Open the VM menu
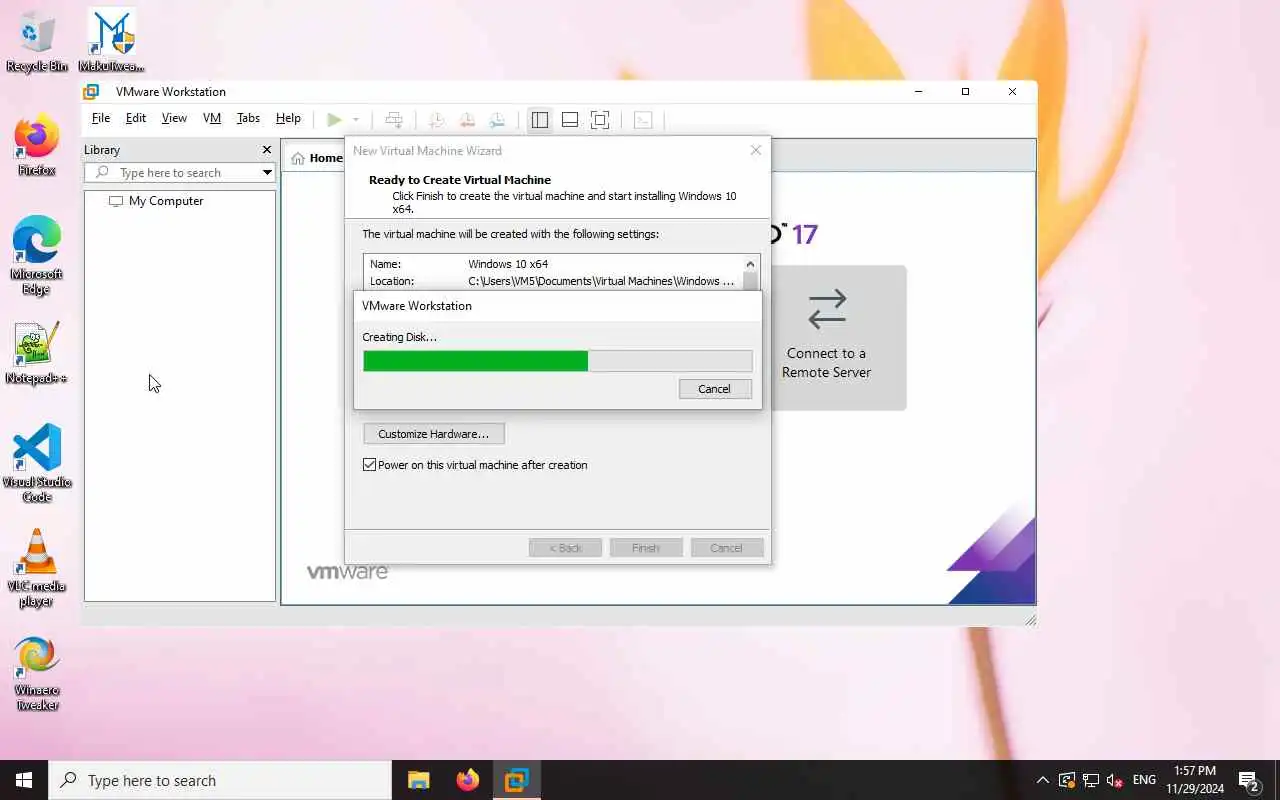The width and height of the screenshot is (1280, 800). tap(212, 118)
